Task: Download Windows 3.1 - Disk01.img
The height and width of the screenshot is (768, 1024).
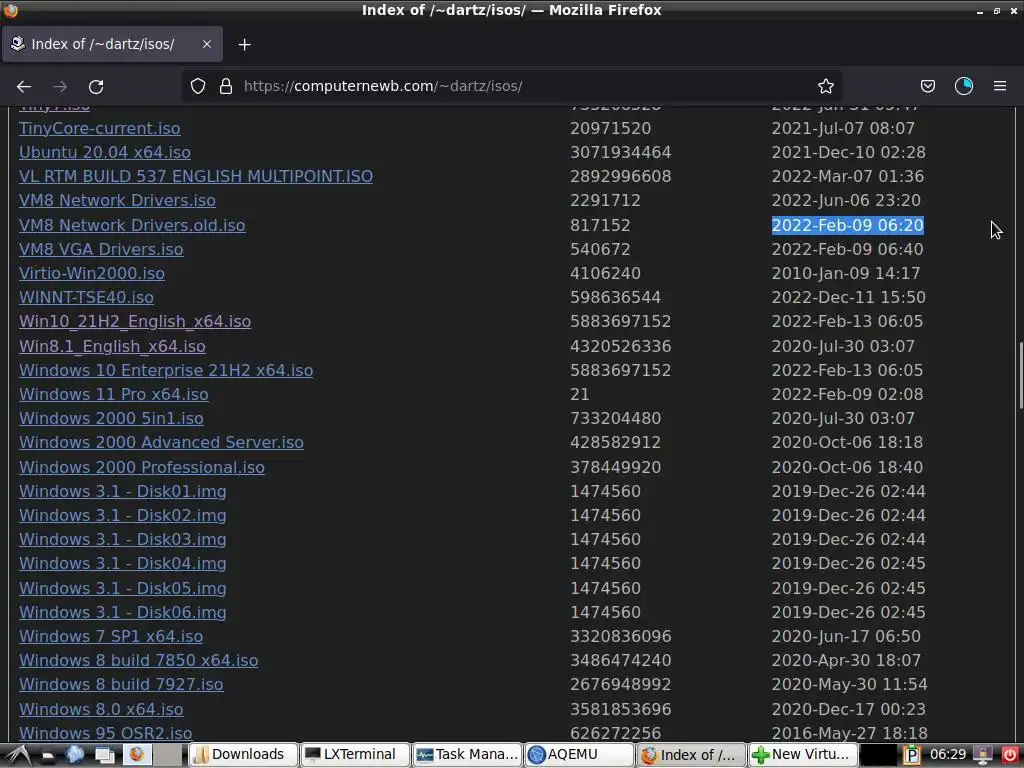Action: pos(123,491)
